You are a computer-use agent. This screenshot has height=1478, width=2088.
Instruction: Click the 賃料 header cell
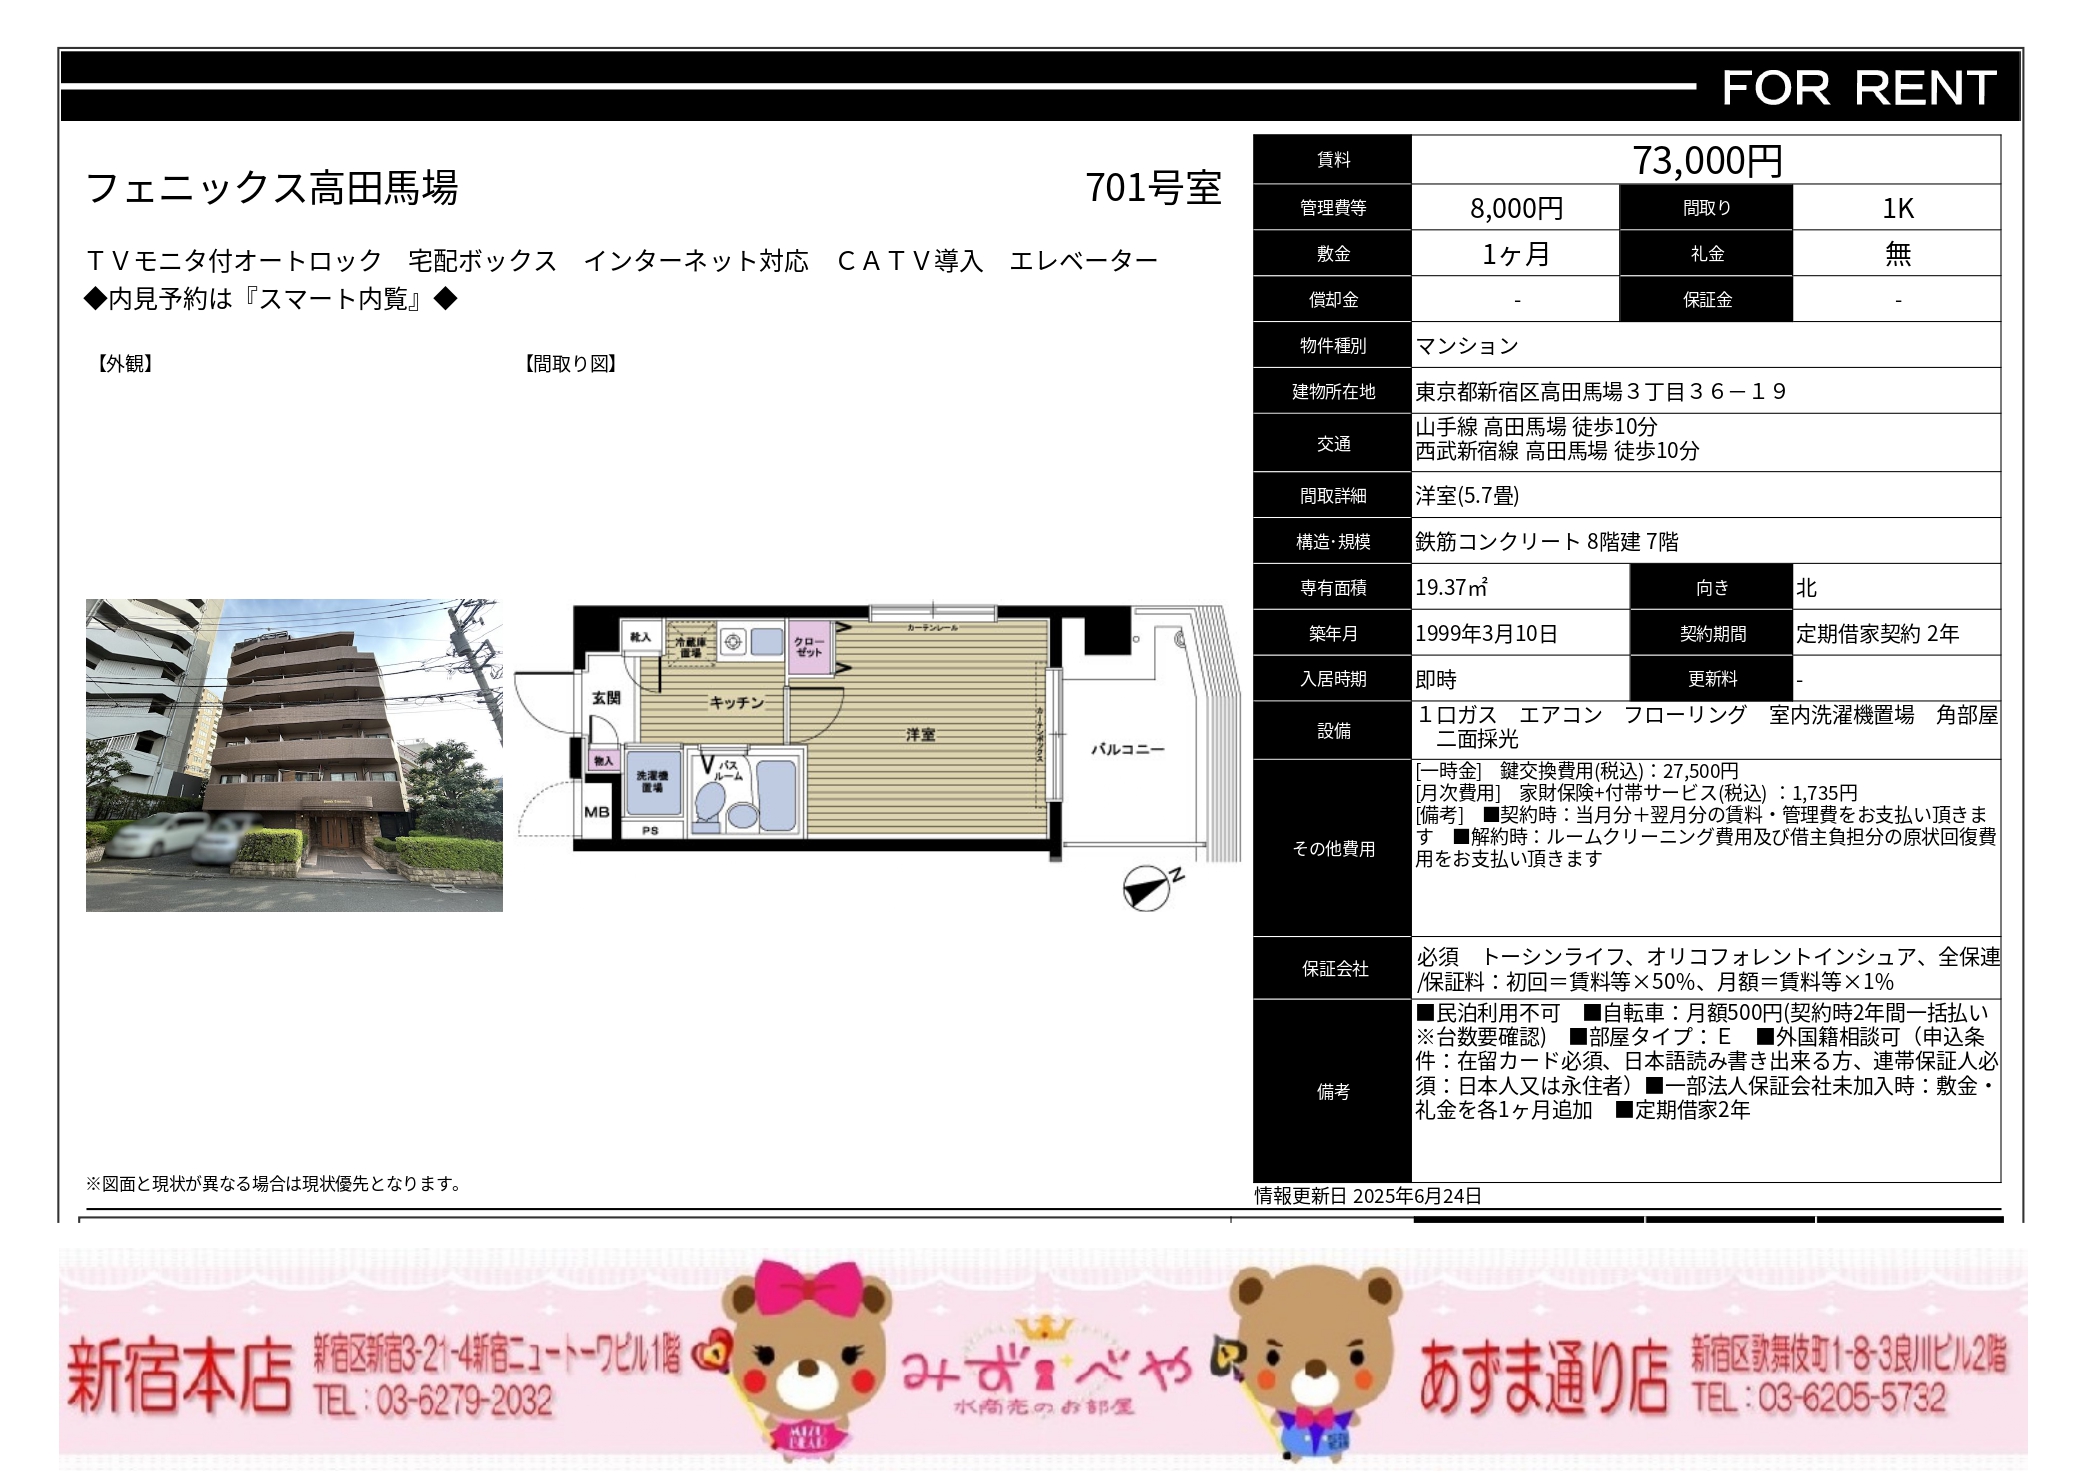coord(1333,160)
